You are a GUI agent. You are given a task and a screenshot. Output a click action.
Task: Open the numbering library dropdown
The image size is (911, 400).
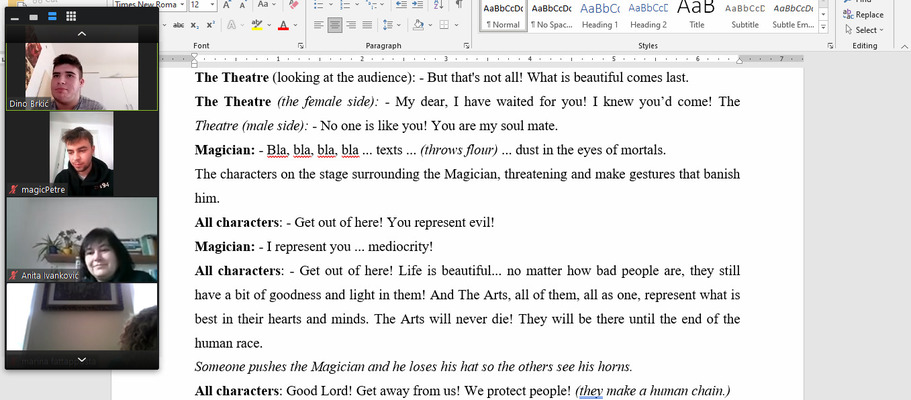coord(357,4)
